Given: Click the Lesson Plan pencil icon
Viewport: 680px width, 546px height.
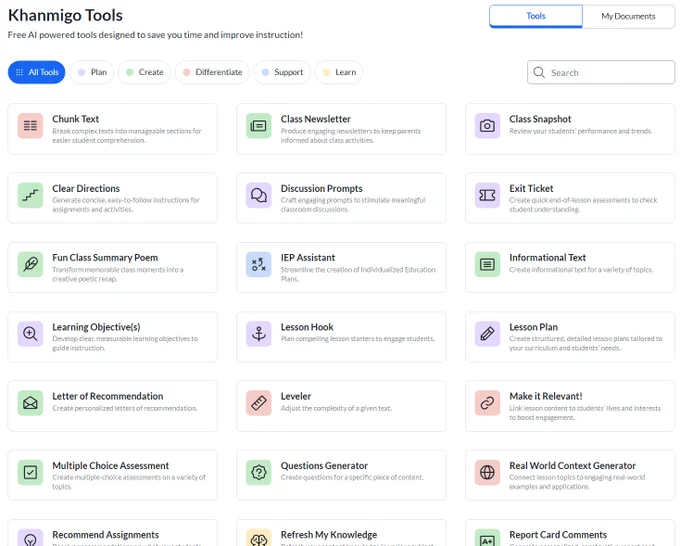Looking at the screenshot, I should click(x=487, y=333).
